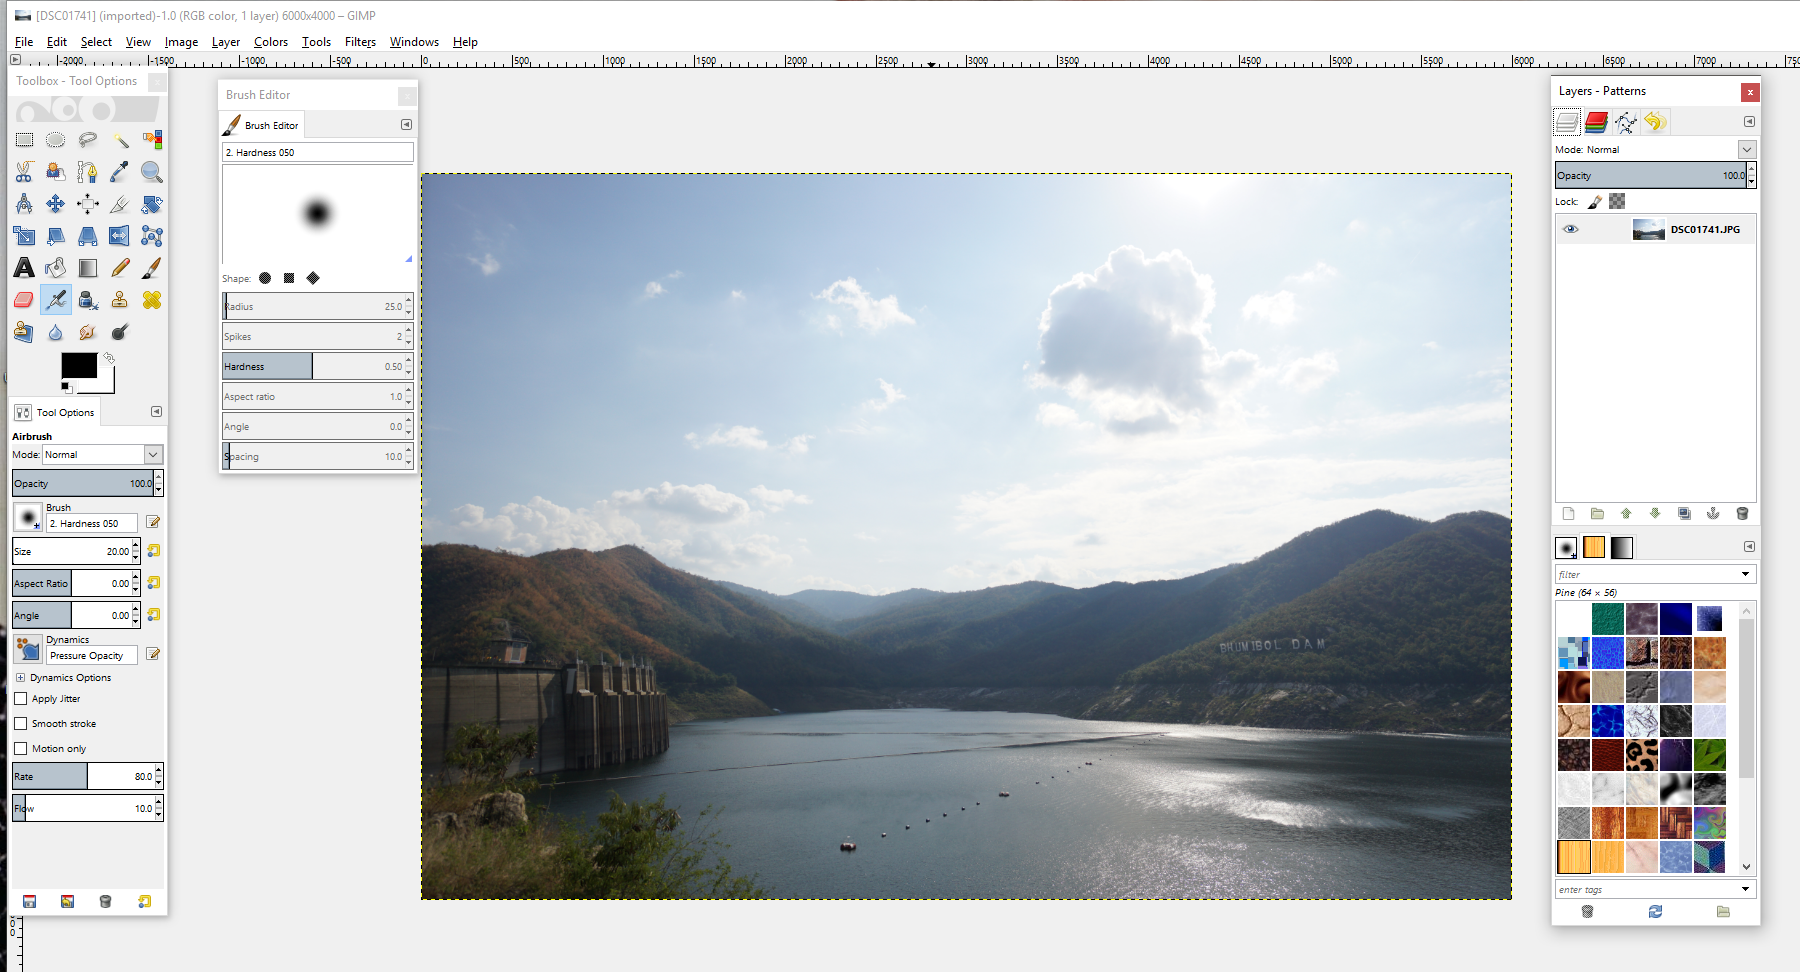Open the Colors menu
Screen dimensions: 1800x972
[270, 42]
